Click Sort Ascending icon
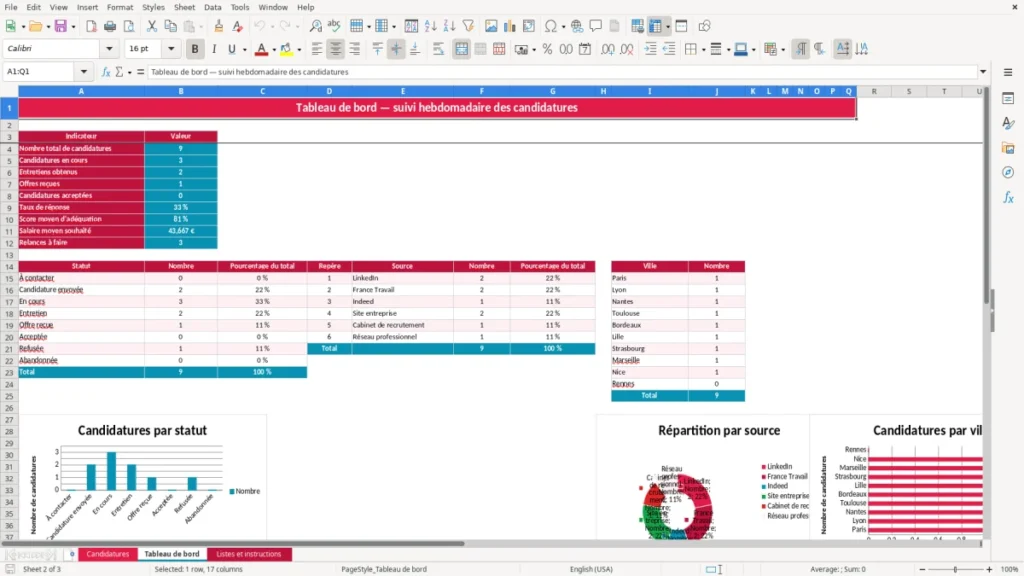 click(430, 26)
